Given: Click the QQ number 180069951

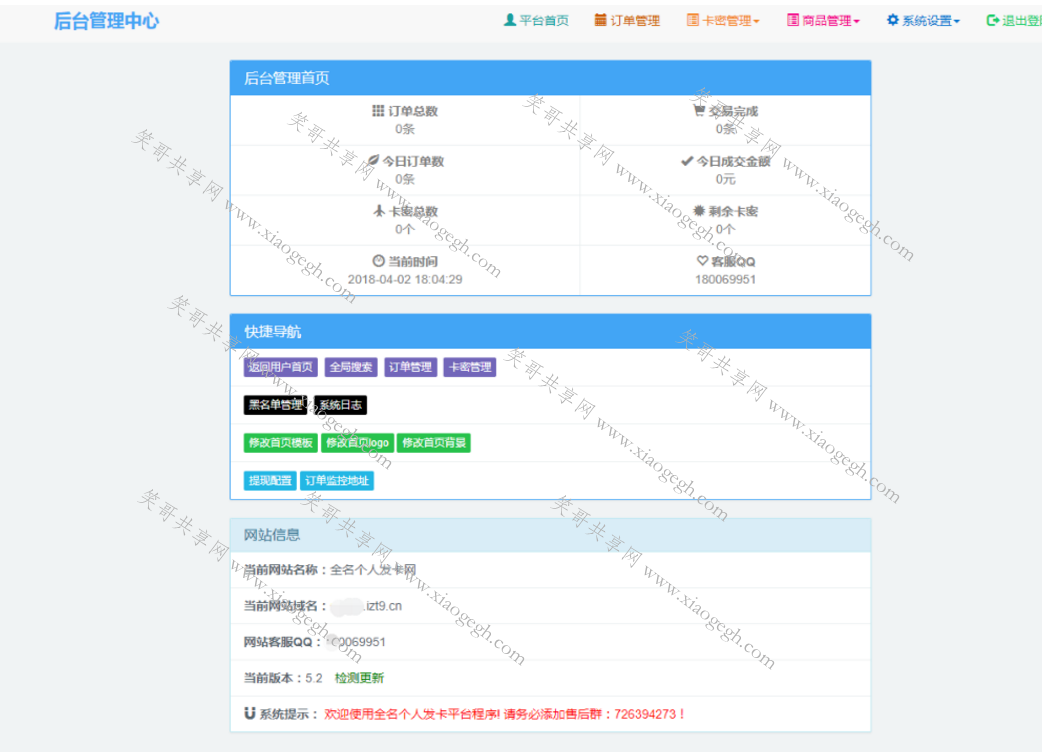Looking at the screenshot, I should [725, 279].
